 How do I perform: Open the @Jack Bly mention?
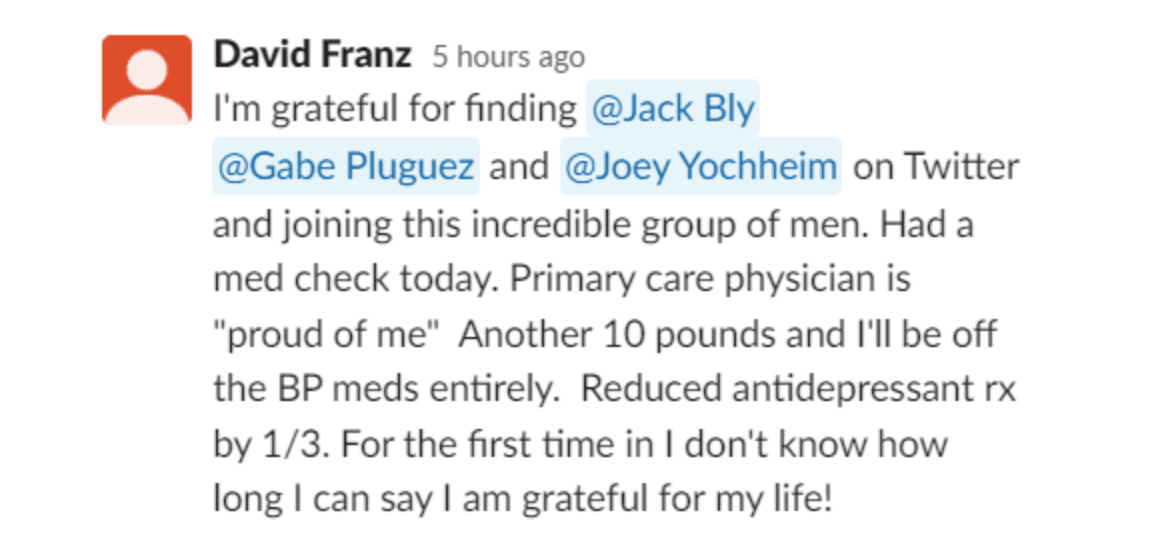[673, 109]
